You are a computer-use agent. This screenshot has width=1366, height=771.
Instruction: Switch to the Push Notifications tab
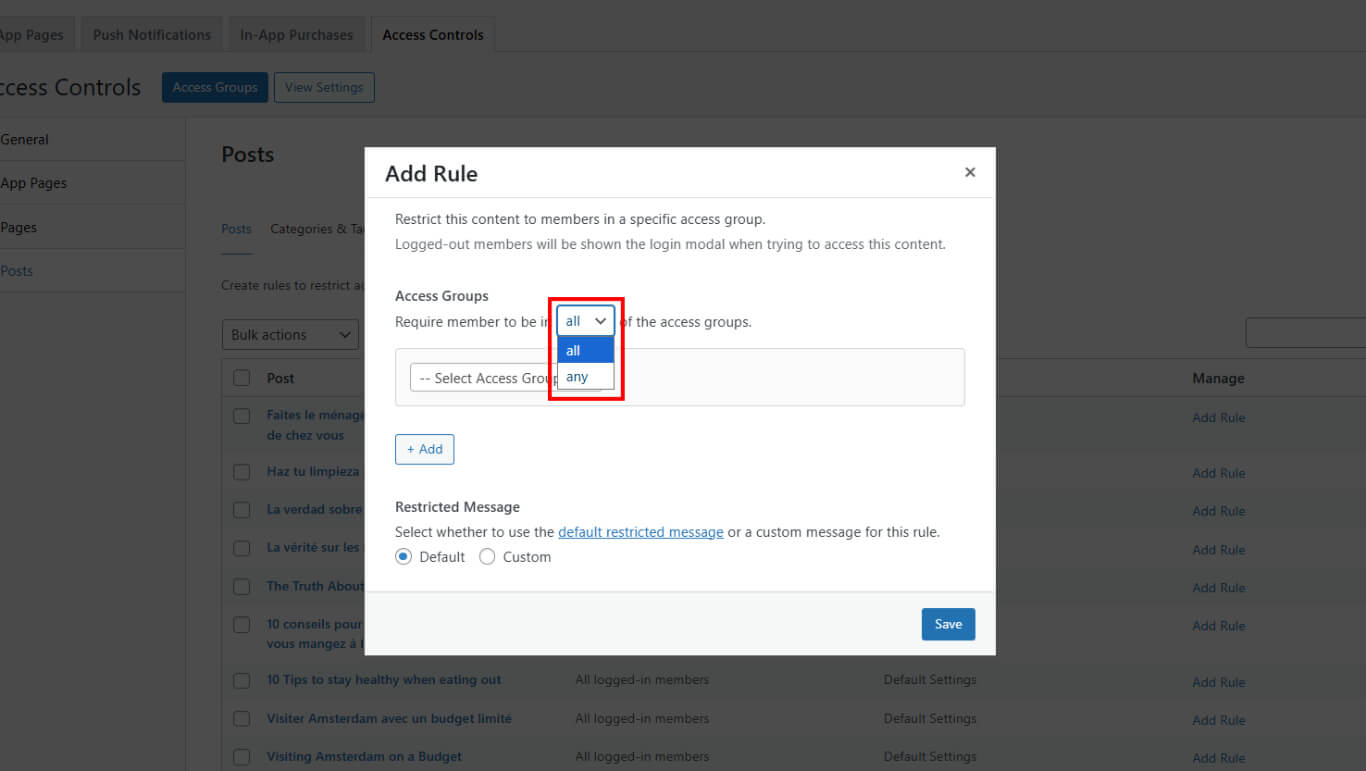point(152,35)
